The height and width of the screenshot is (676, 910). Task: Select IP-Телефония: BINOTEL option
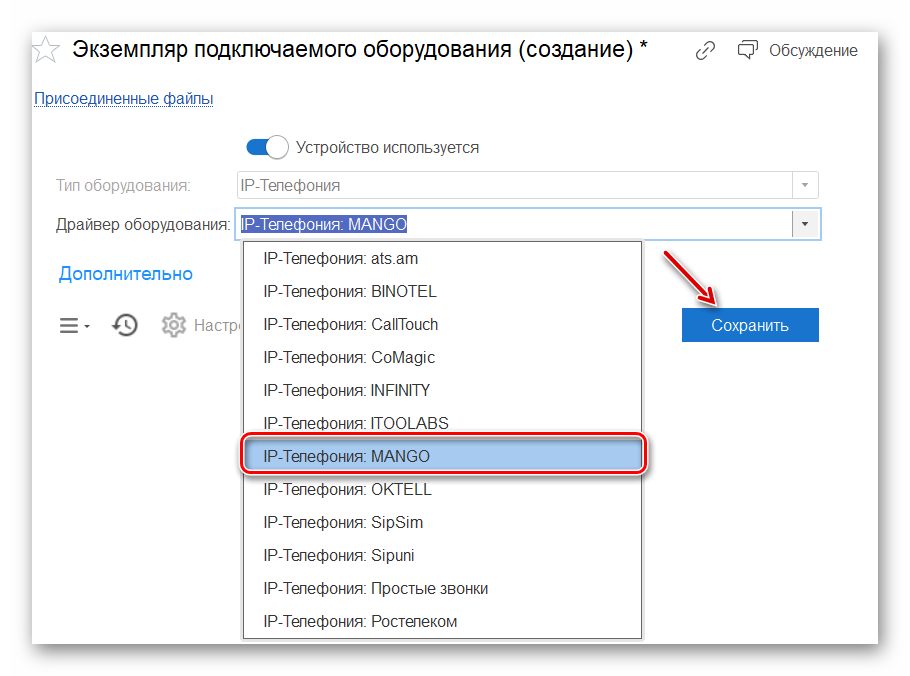click(442, 291)
